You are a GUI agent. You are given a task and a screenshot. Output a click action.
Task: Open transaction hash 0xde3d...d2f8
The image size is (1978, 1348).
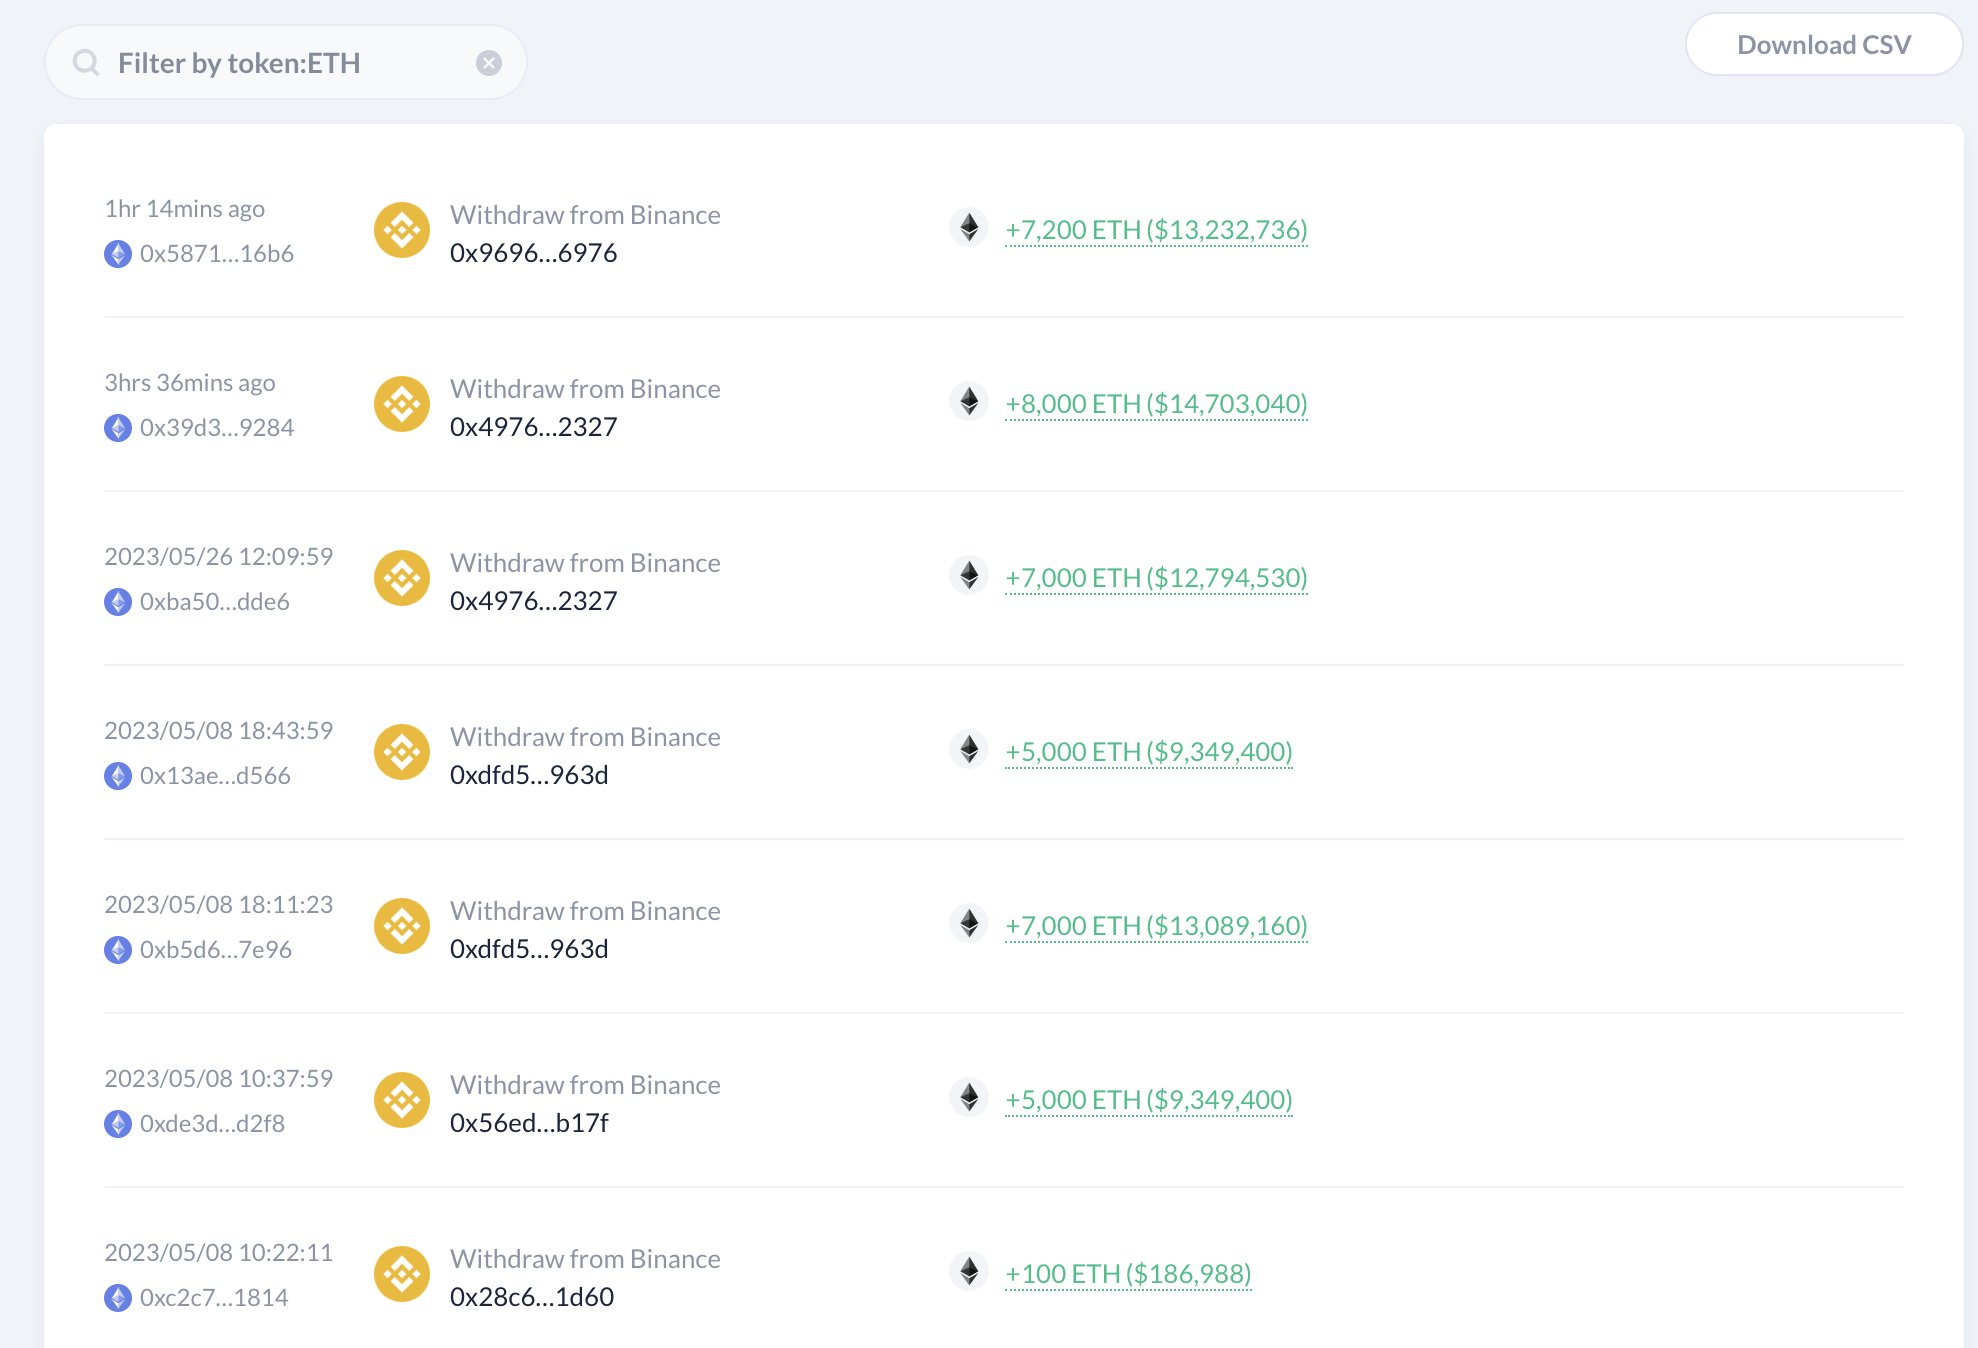pos(212,1124)
